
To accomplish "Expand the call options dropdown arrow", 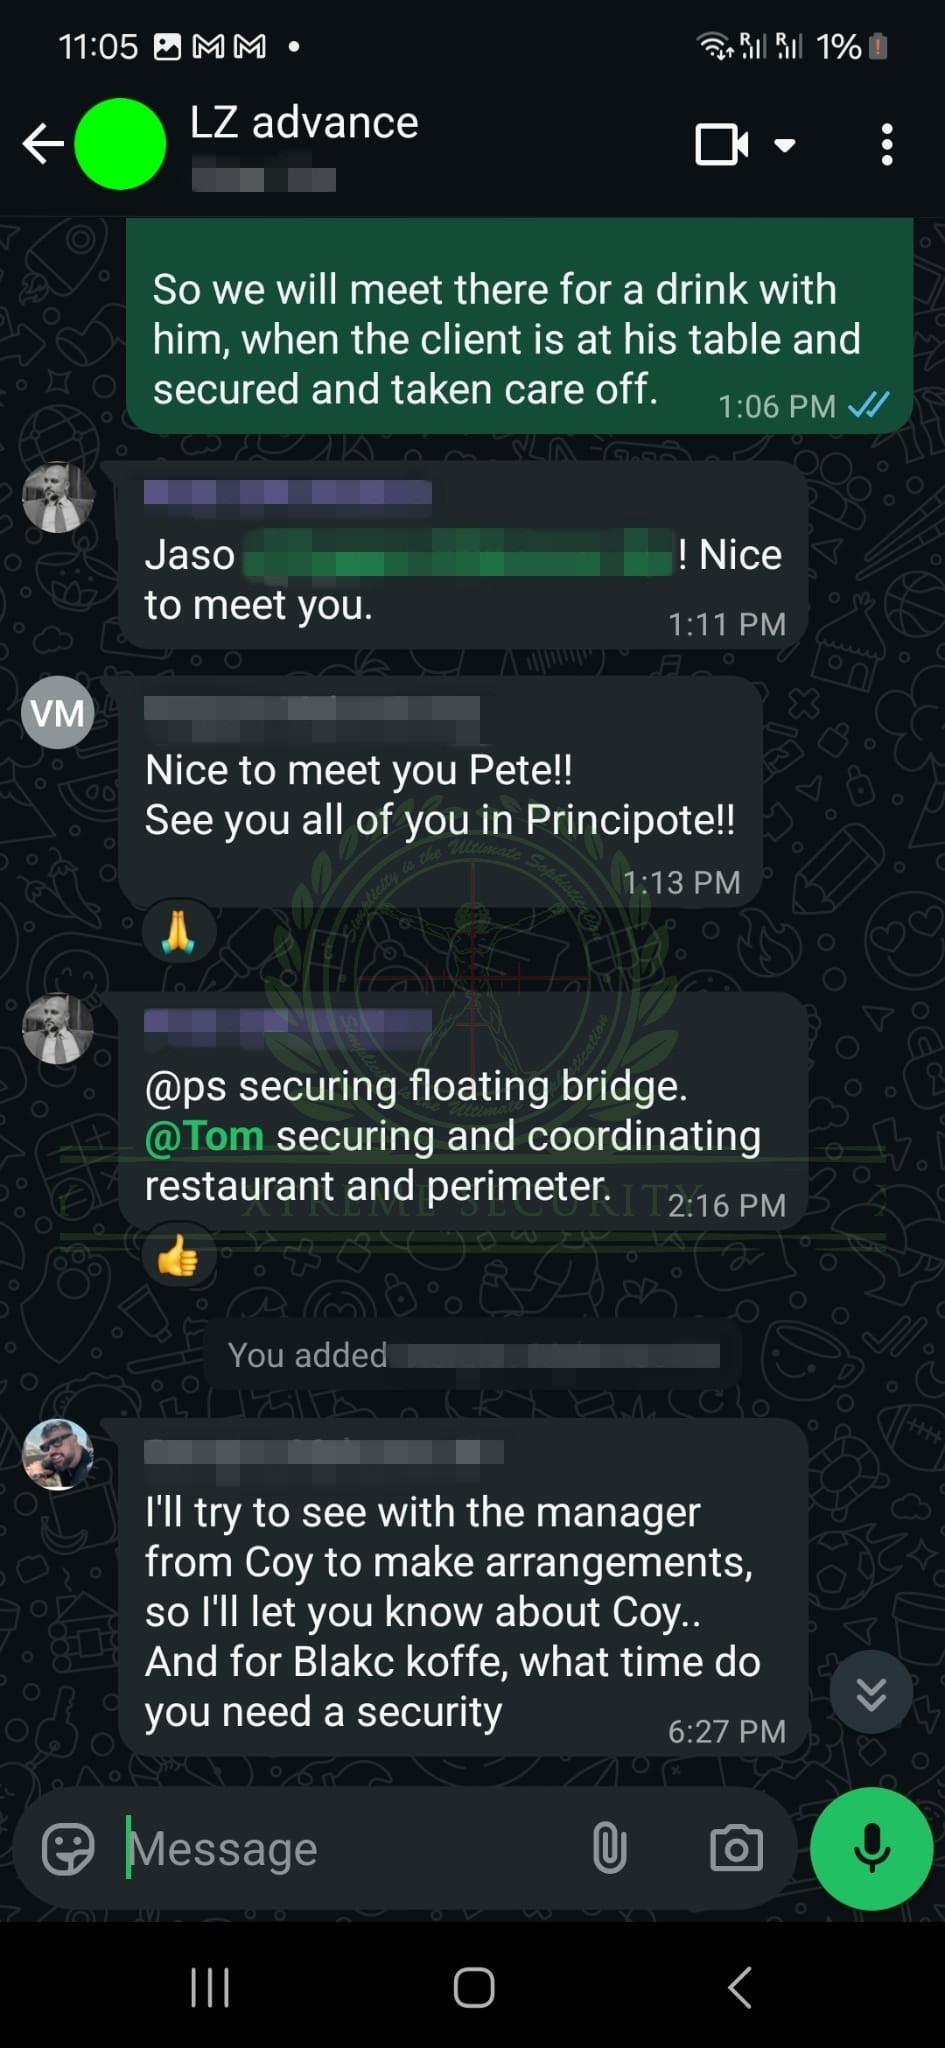I will tap(786, 145).
